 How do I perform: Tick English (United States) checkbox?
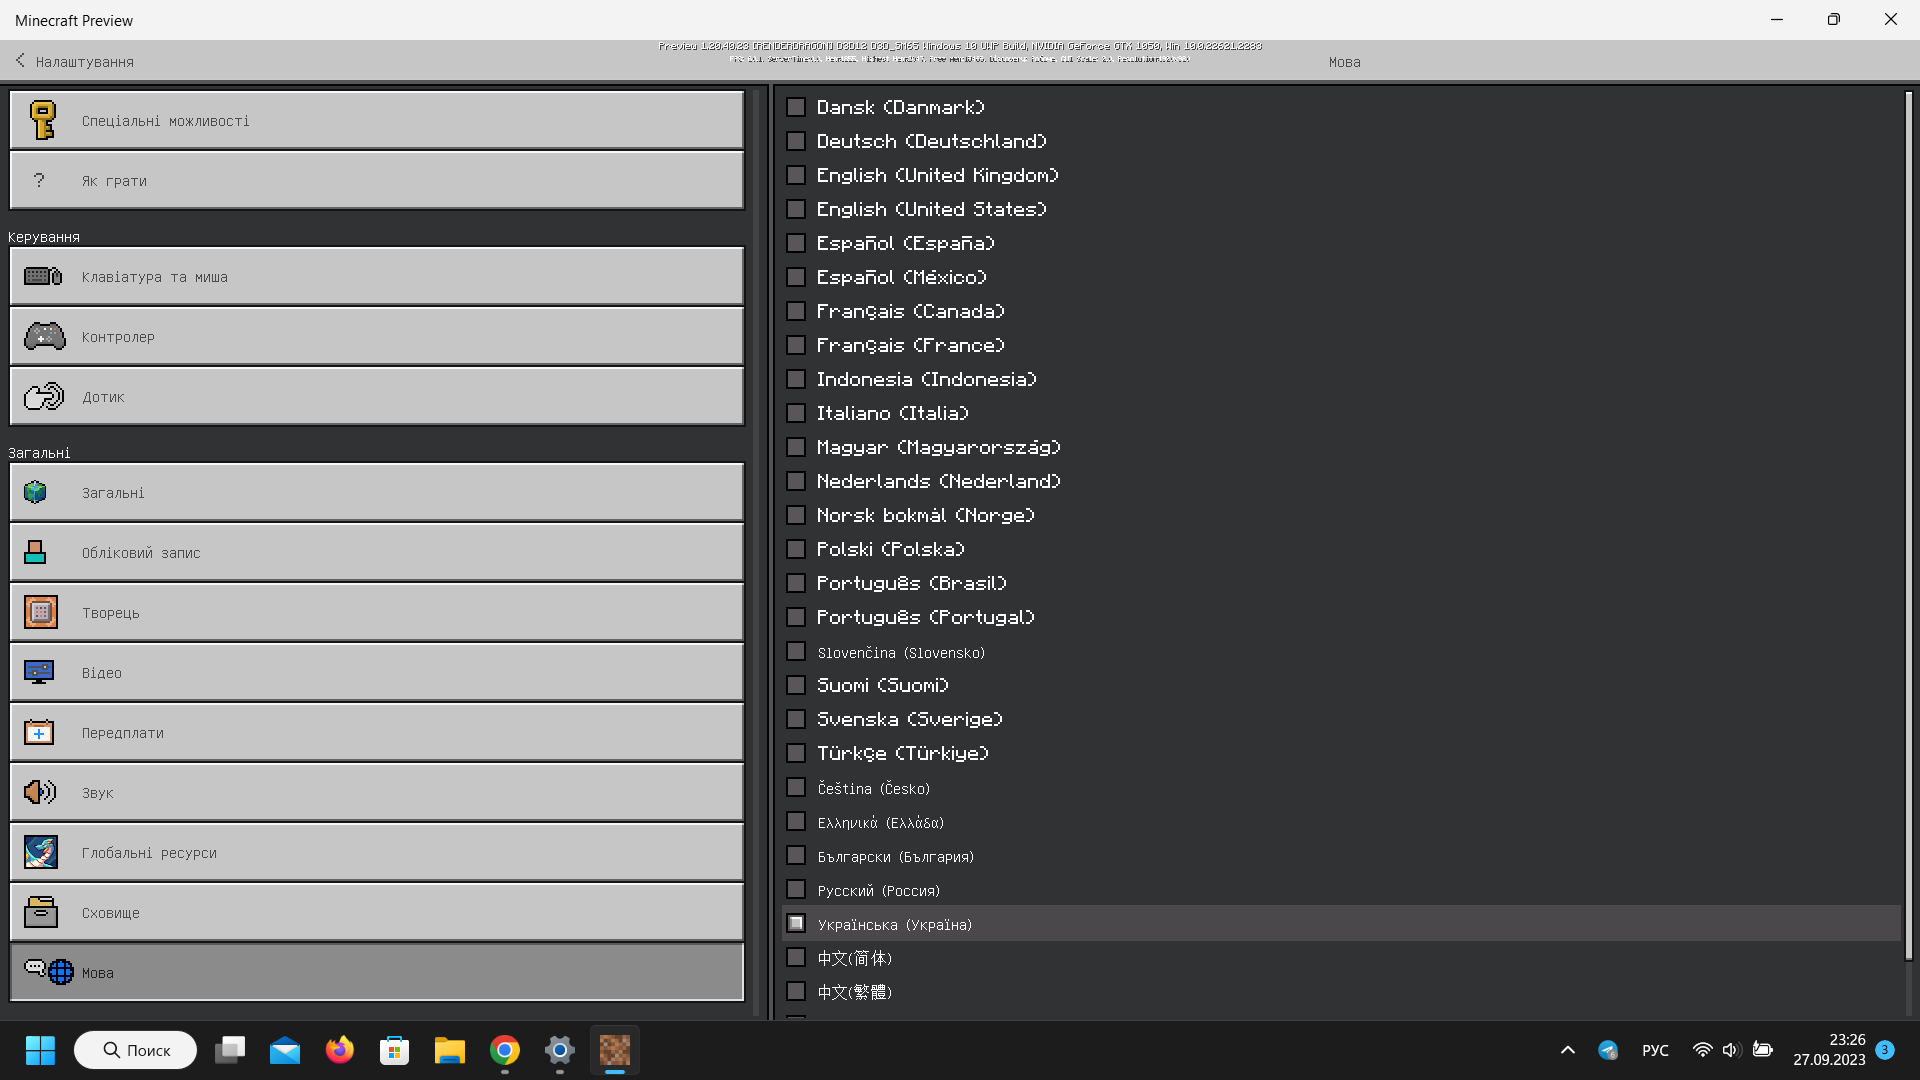(796, 209)
